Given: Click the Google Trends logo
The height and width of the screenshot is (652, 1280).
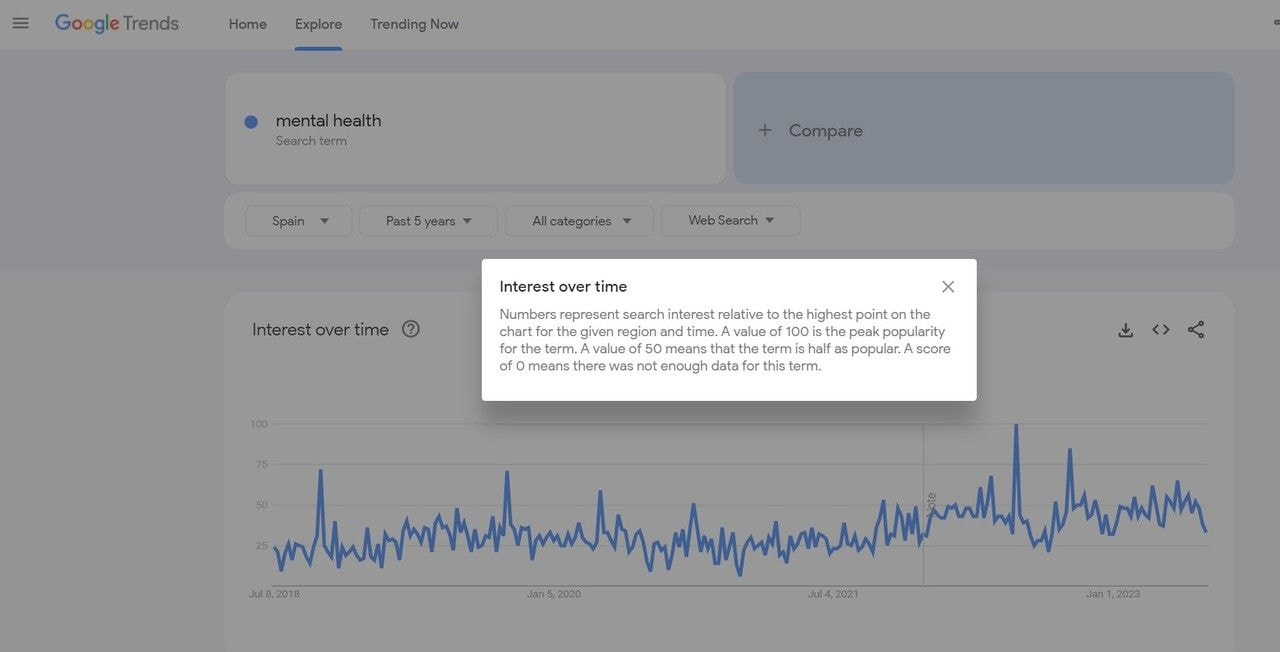Looking at the screenshot, I should [x=116, y=23].
